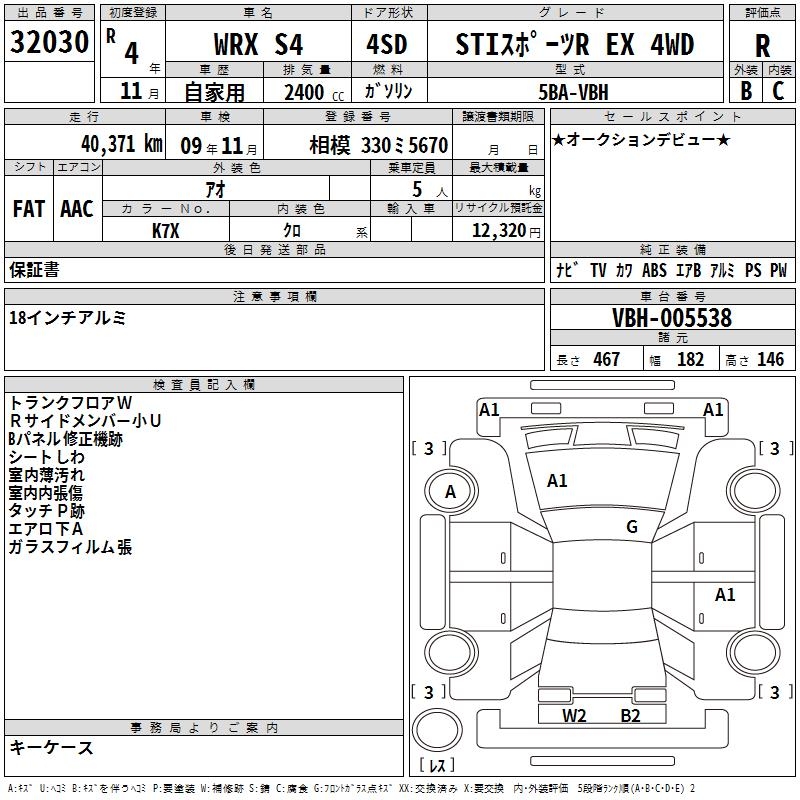Screen dimensions: 800x800
Task: Click the width value 182
Action: [x=690, y=360]
